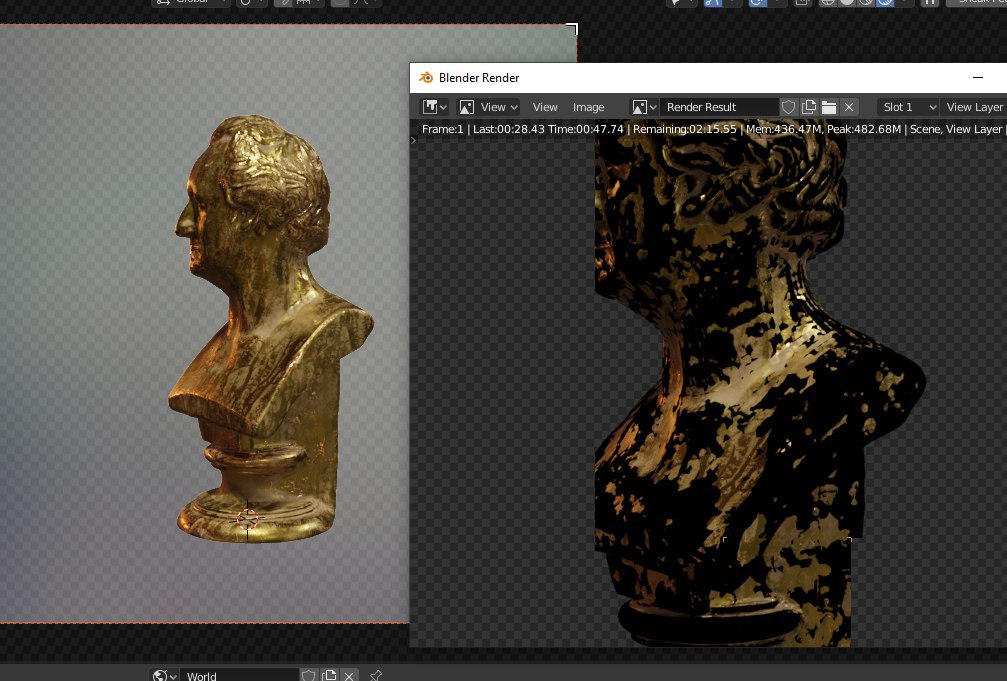
Task: Open the image editor View mode dropdown
Action: (x=488, y=107)
